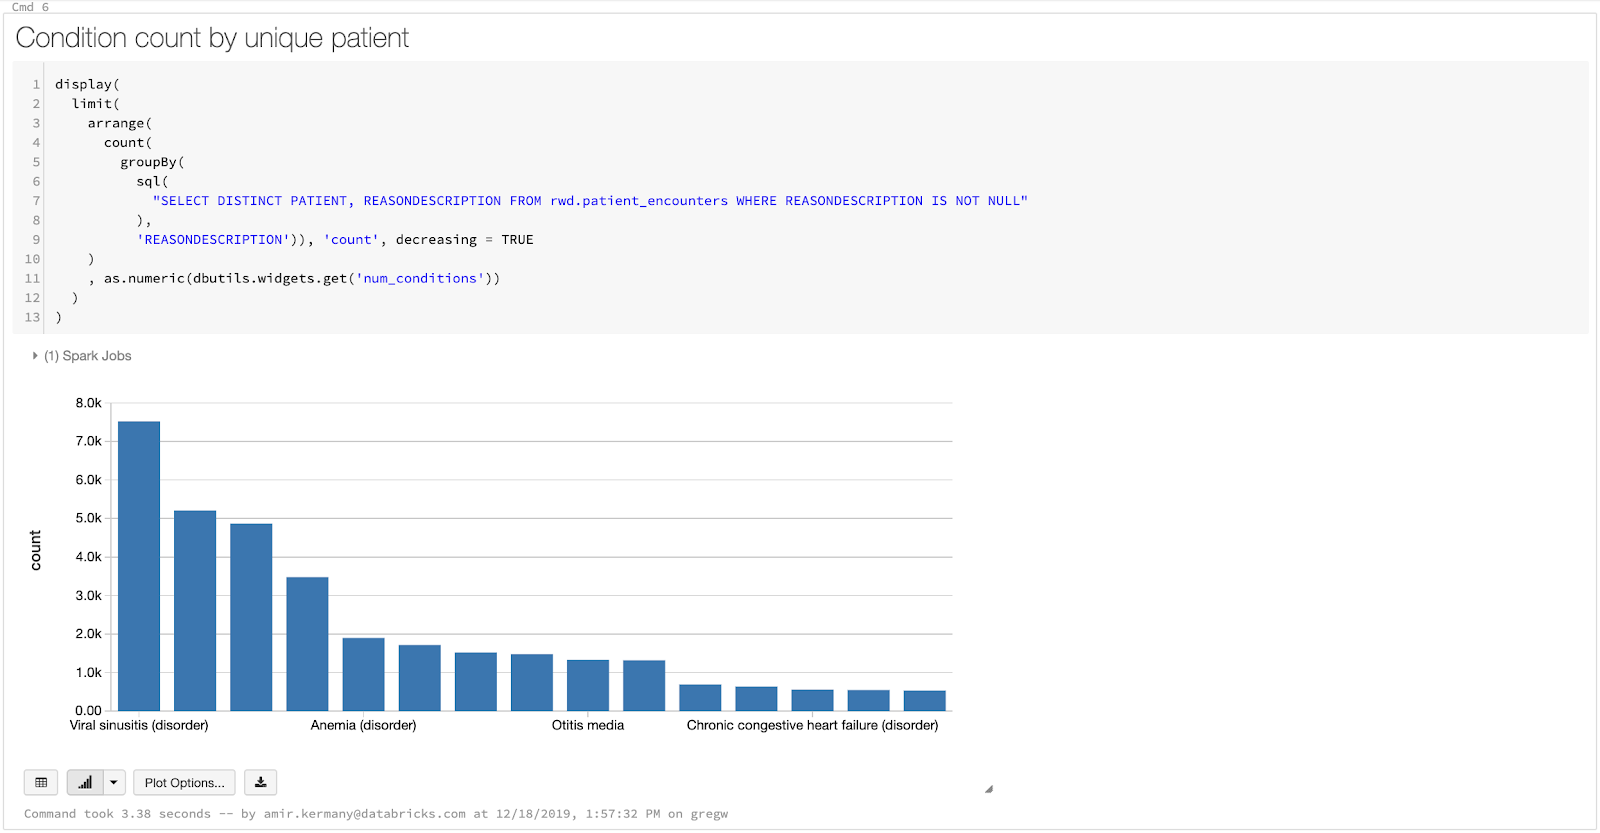Screen dimensions: 1600x833
Task: Click the Anemia (disorder) bar in chart
Action: point(363,674)
